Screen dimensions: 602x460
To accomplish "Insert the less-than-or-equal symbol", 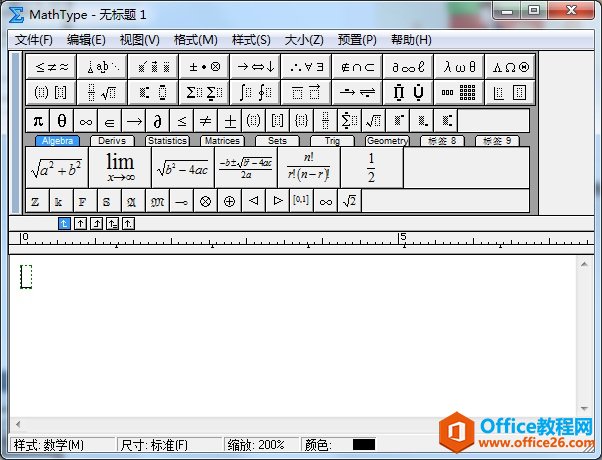I will click(x=182, y=121).
